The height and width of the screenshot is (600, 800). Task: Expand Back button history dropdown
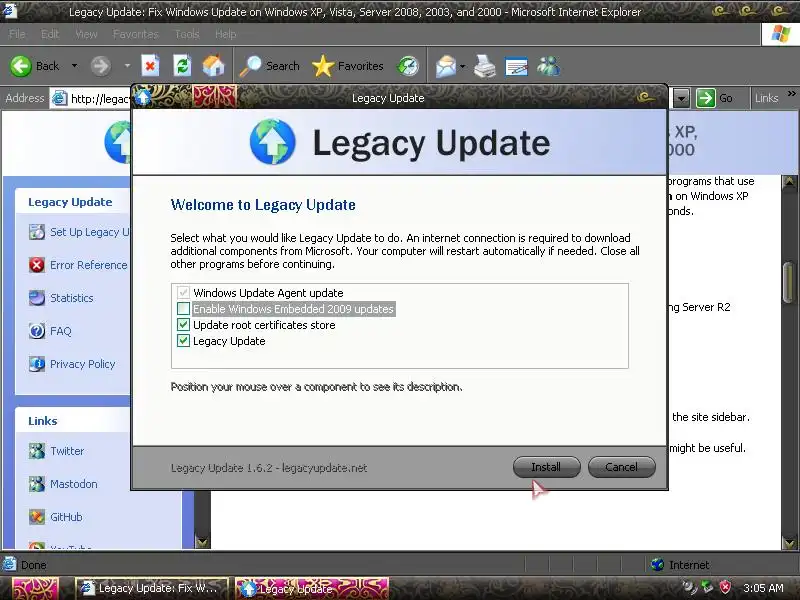coord(74,66)
